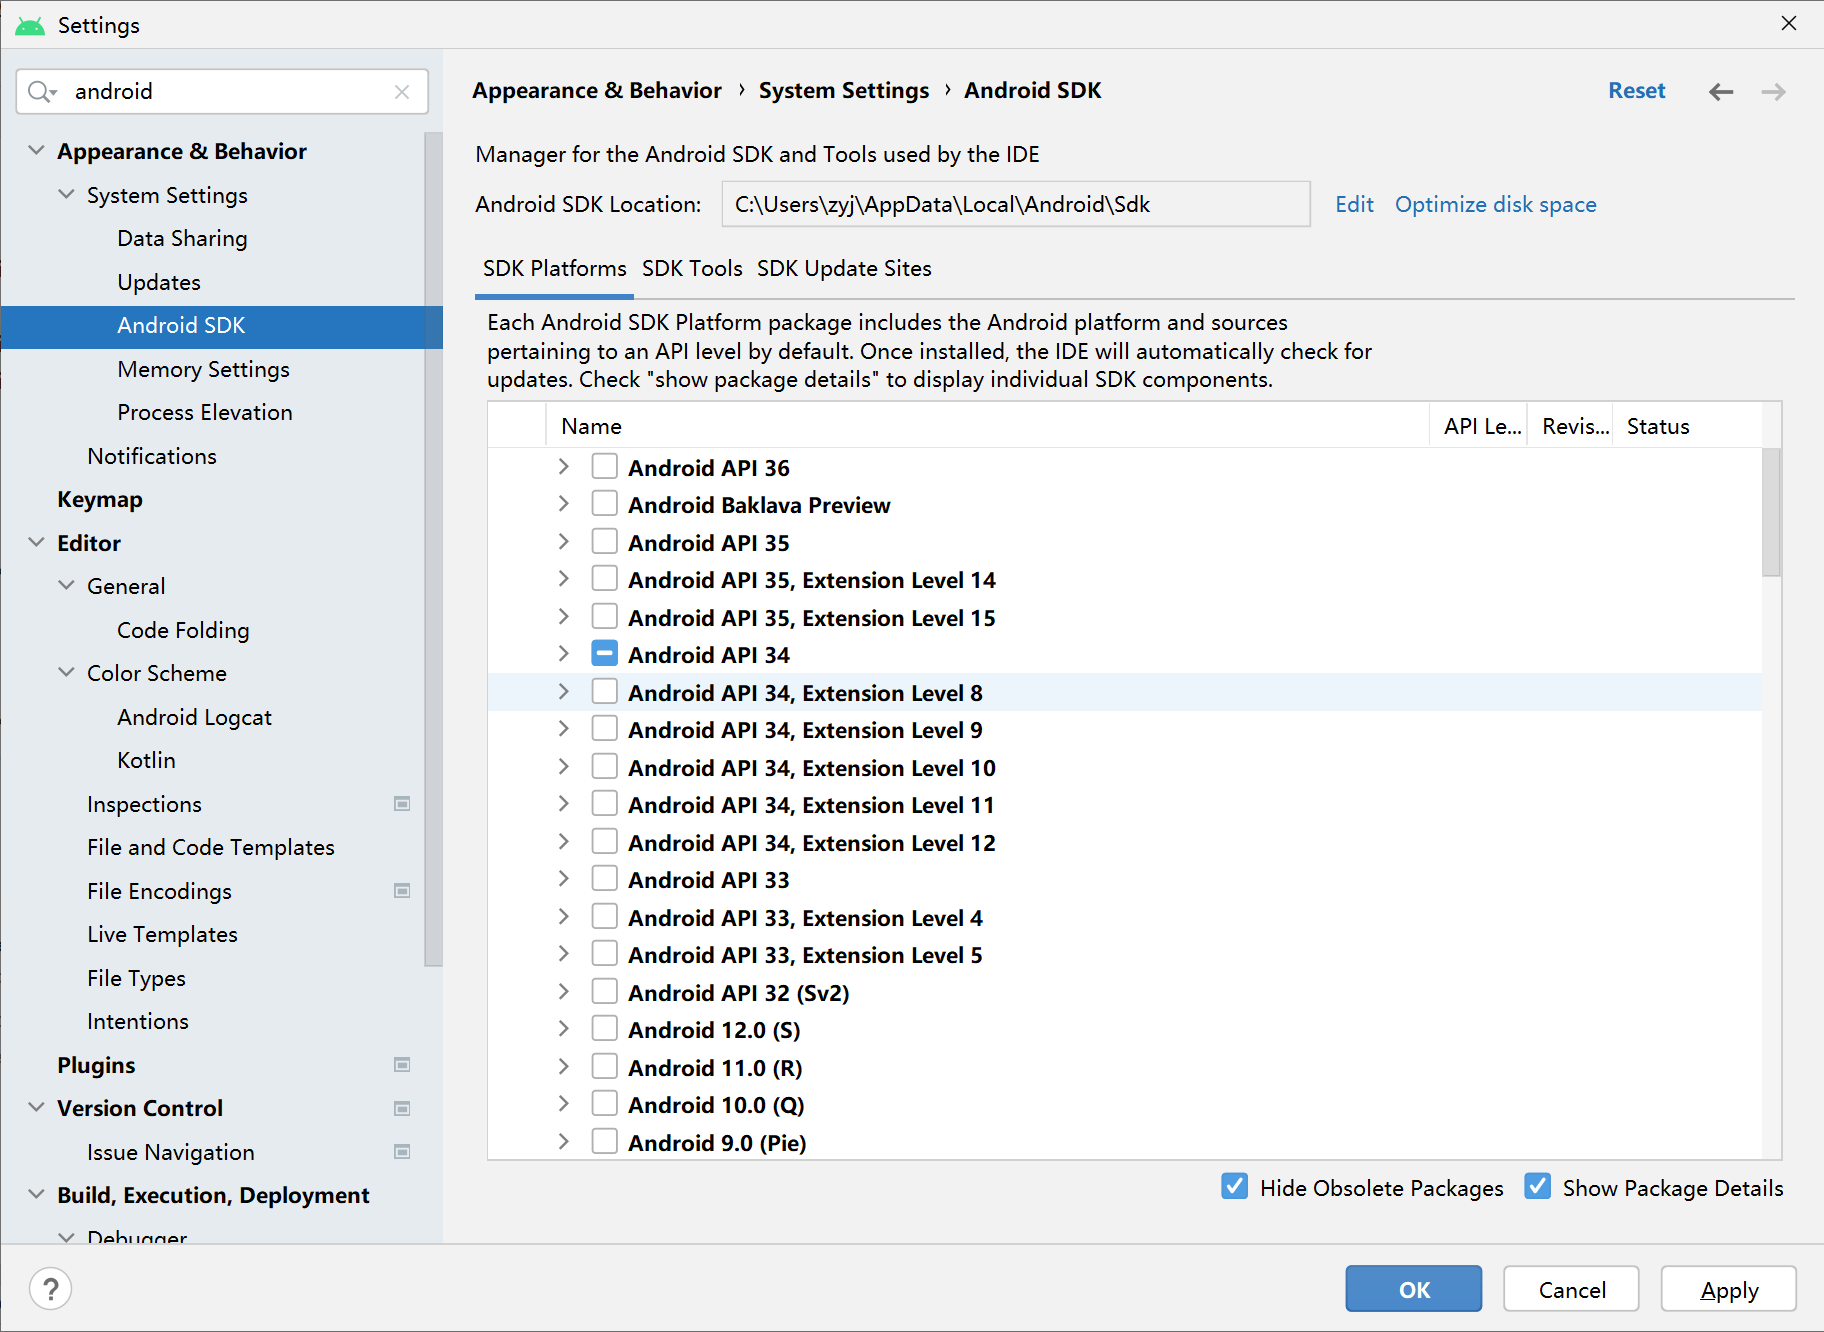This screenshot has height=1332, width=1824.
Task: Open Android Logcat color scheme
Action: pyautogui.click(x=194, y=717)
